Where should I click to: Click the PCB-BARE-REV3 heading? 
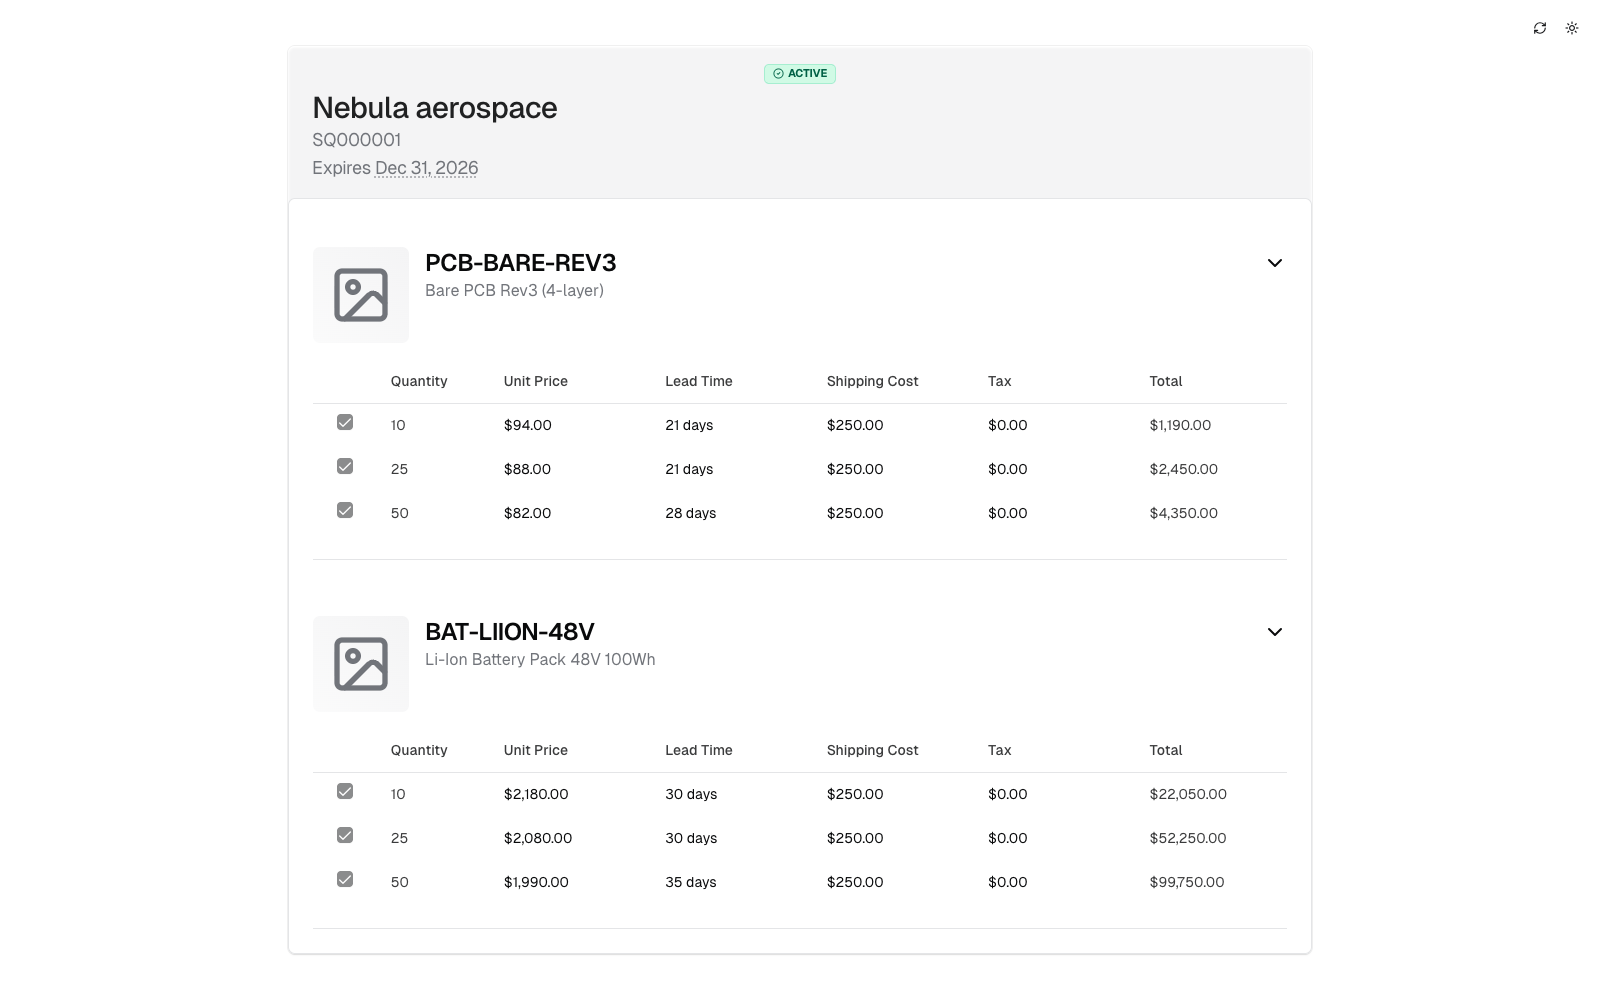520,263
